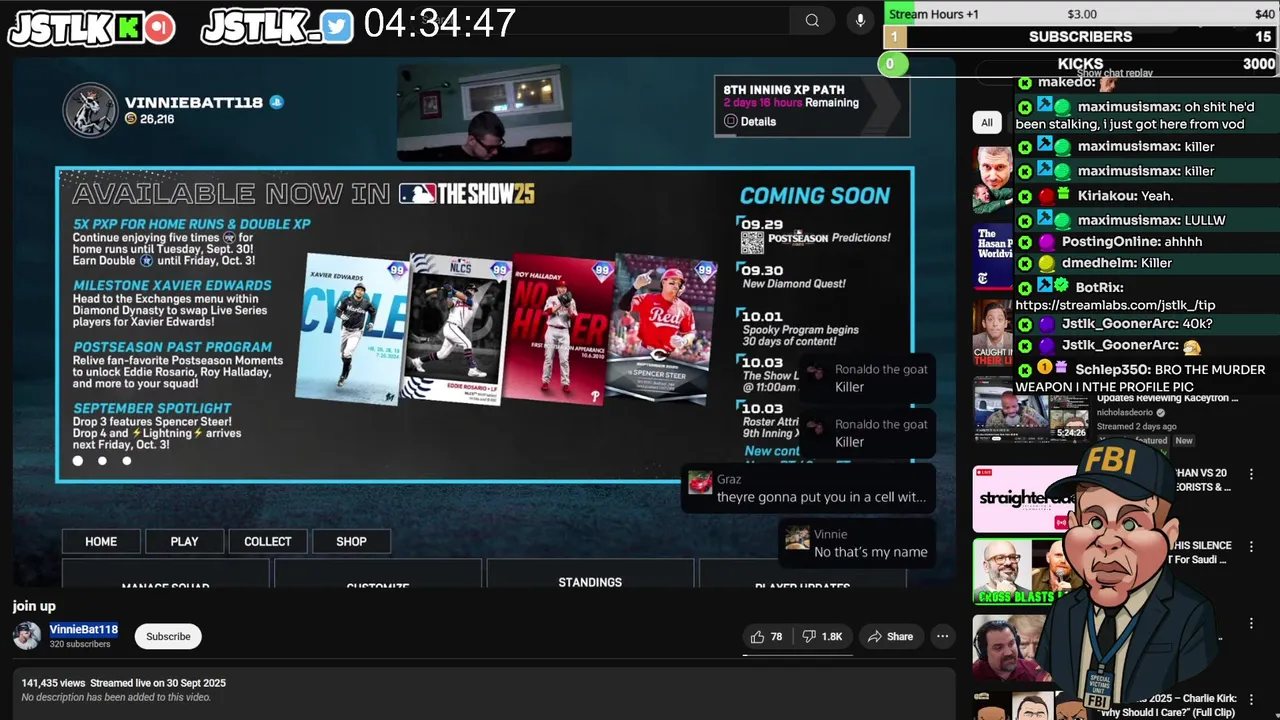
Task: Select the HOME game menu tab
Action: (101, 541)
